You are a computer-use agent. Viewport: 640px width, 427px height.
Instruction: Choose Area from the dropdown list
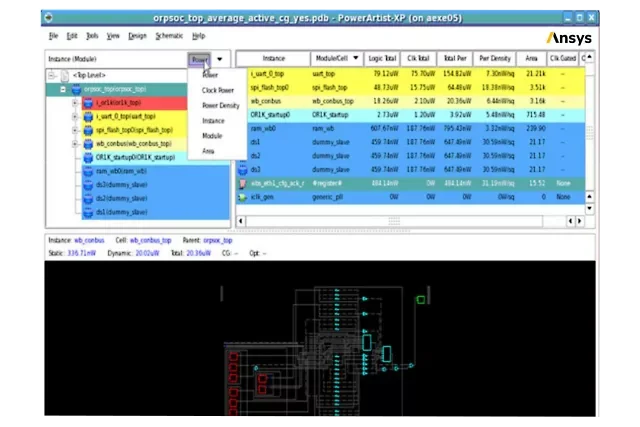(x=208, y=151)
